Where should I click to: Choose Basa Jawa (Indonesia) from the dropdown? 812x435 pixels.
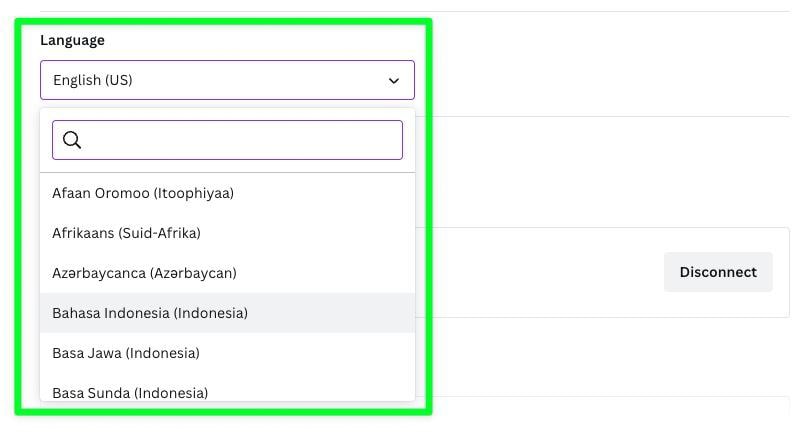click(227, 353)
